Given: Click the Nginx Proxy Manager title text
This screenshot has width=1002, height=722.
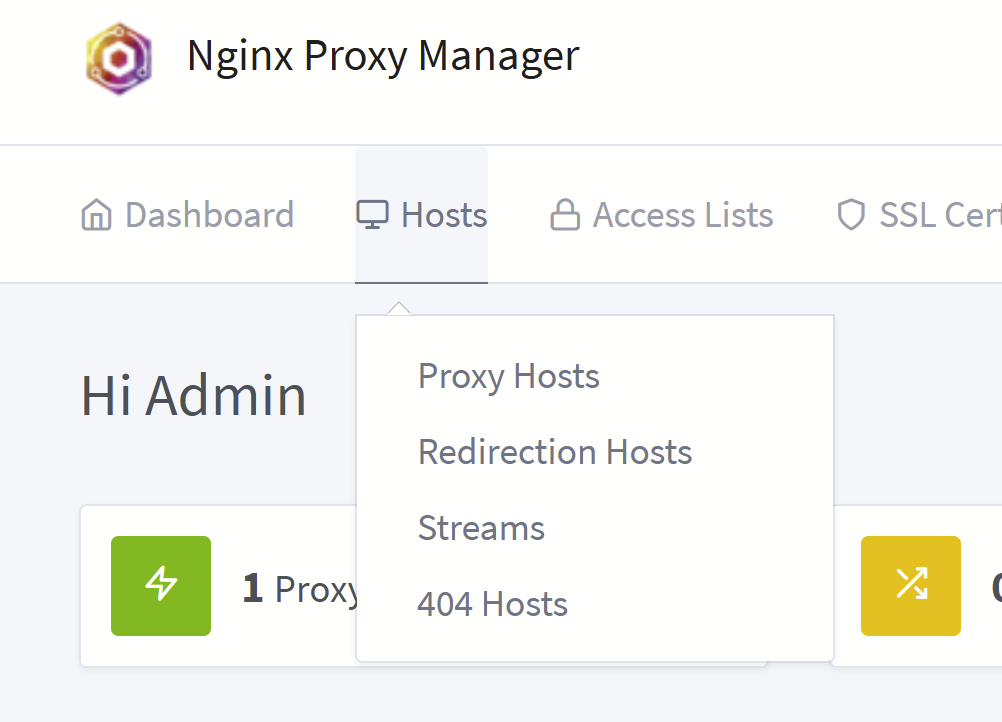Looking at the screenshot, I should click(x=383, y=56).
